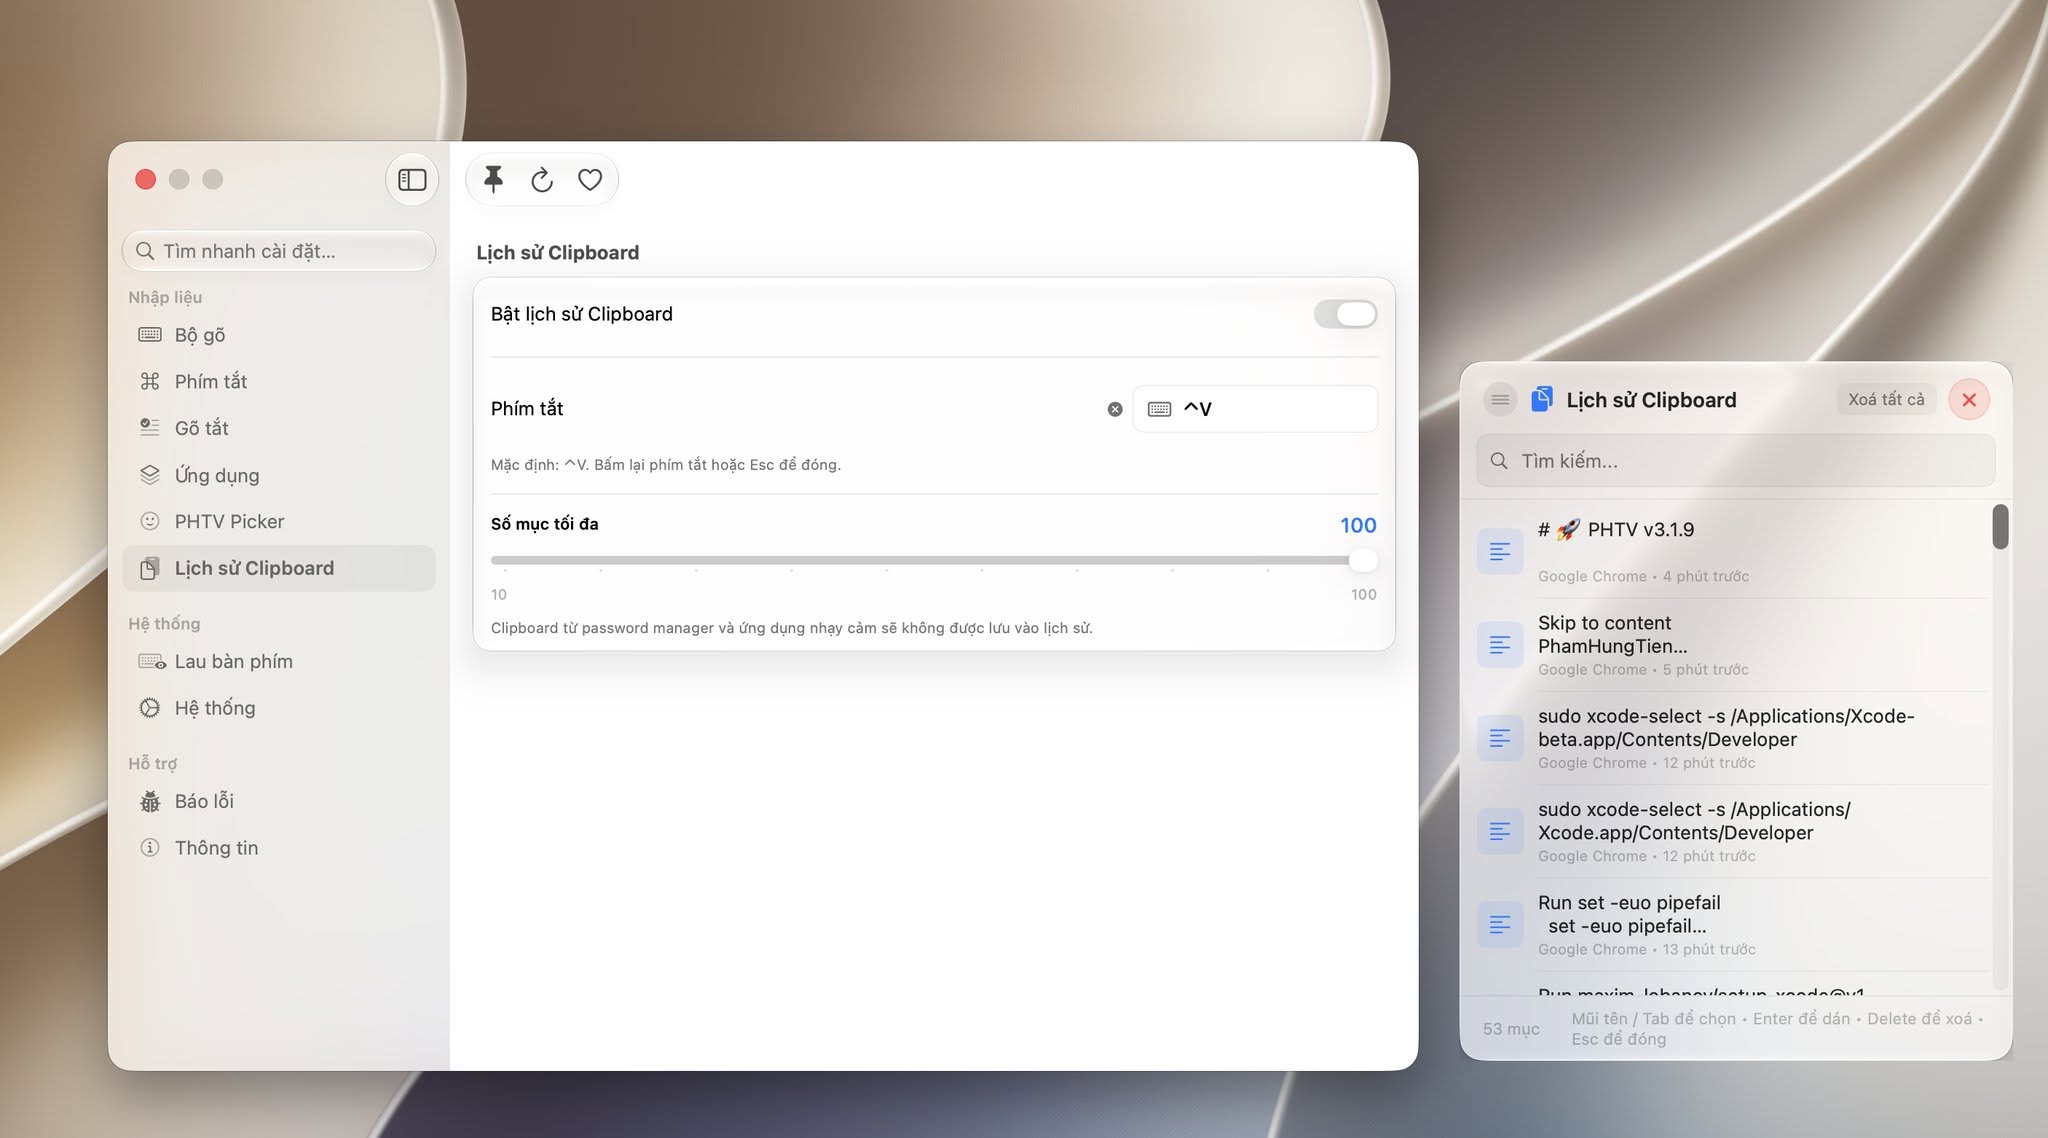Click the text icon beside Skip to content
Screen dimensions: 2048x1138
(x=1500, y=645)
